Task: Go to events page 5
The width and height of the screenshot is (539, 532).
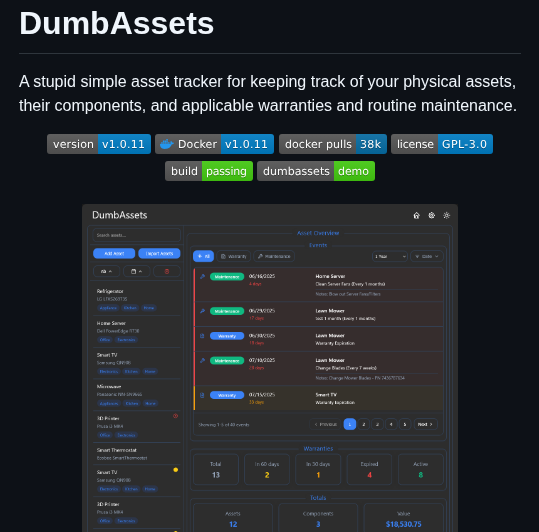Action: [405, 424]
